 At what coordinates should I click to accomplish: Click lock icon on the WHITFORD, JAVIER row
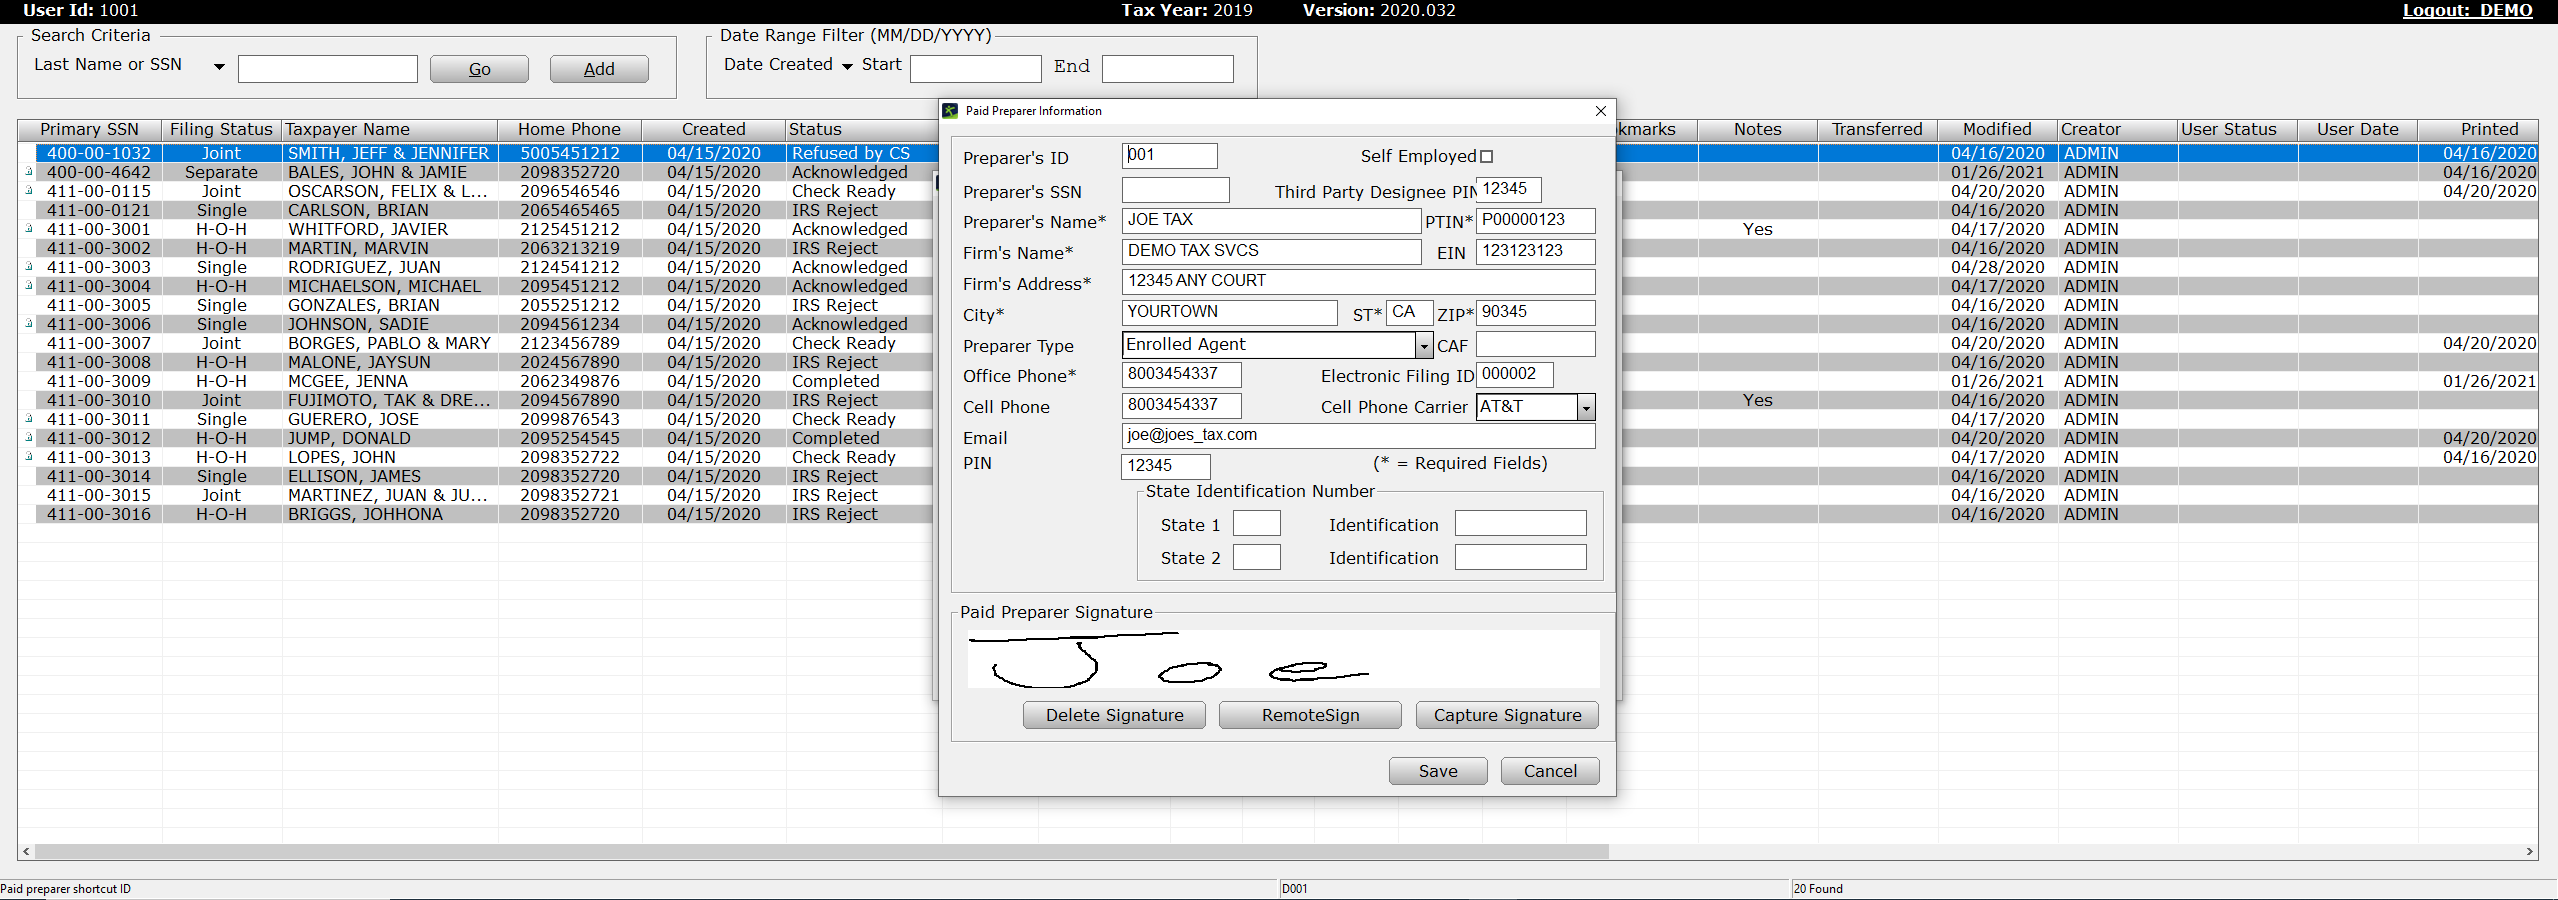click(29, 229)
